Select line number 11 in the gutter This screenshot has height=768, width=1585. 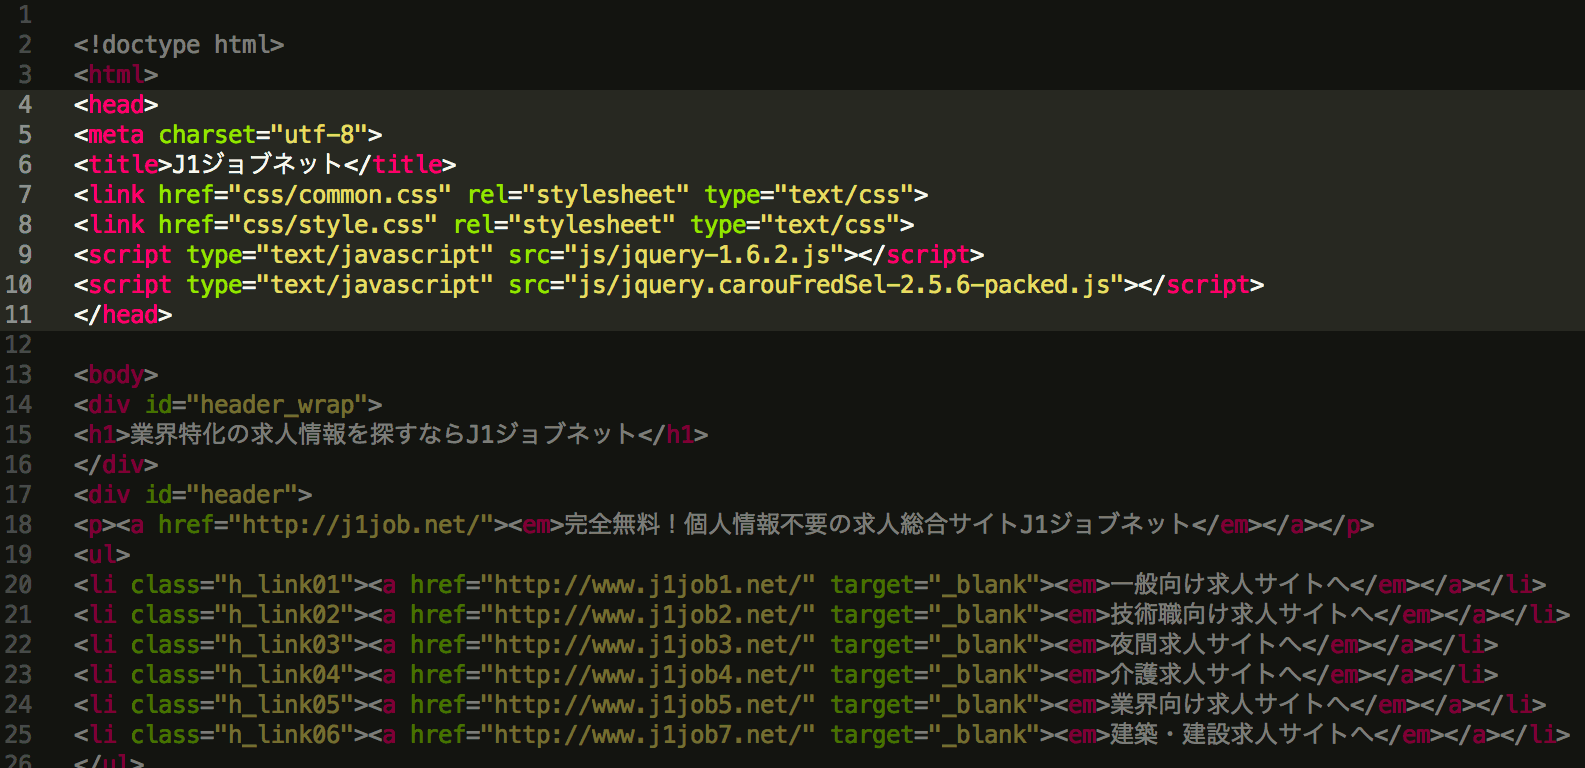click(18, 315)
